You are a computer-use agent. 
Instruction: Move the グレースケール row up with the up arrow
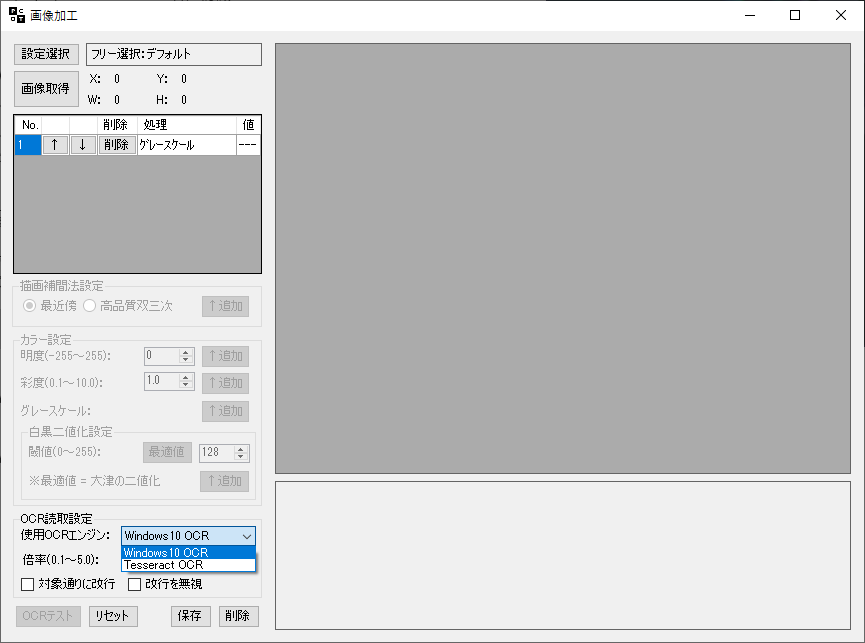55,145
